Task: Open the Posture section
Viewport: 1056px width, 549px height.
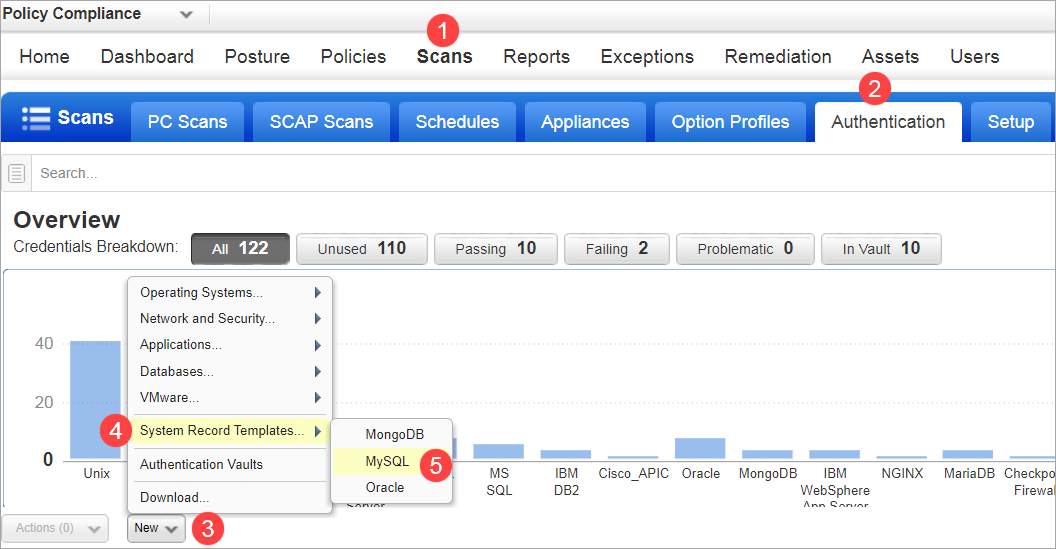Action: pyautogui.click(x=257, y=57)
